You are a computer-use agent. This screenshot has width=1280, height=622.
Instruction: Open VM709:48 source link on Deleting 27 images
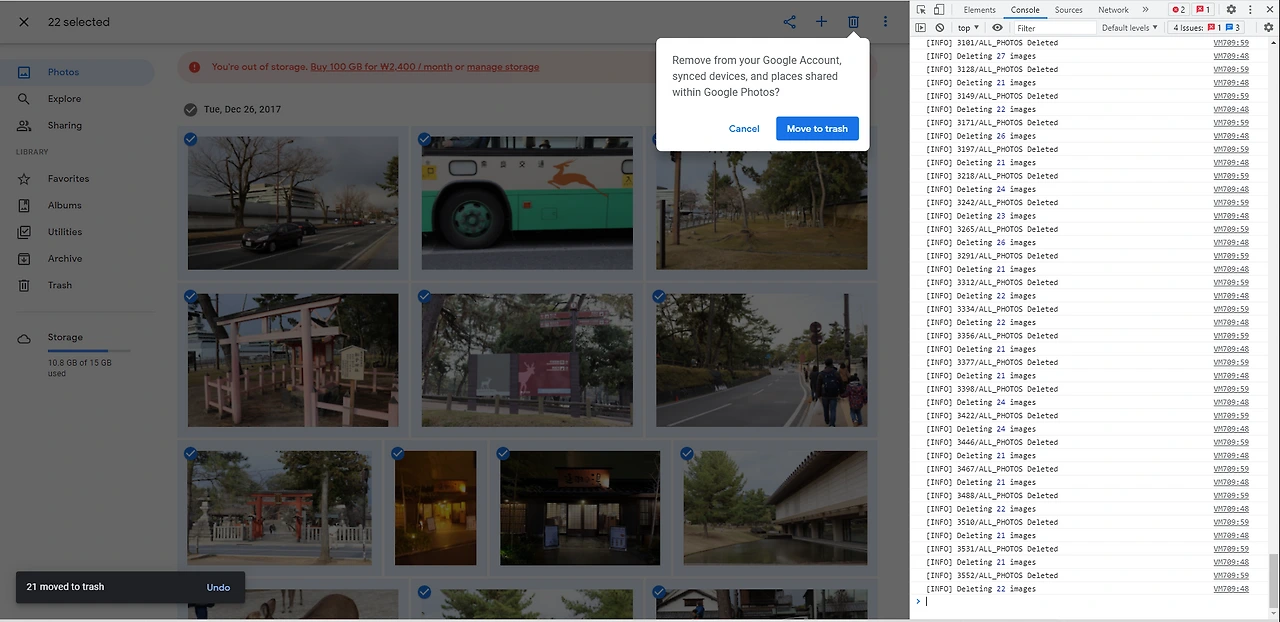pos(1231,56)
